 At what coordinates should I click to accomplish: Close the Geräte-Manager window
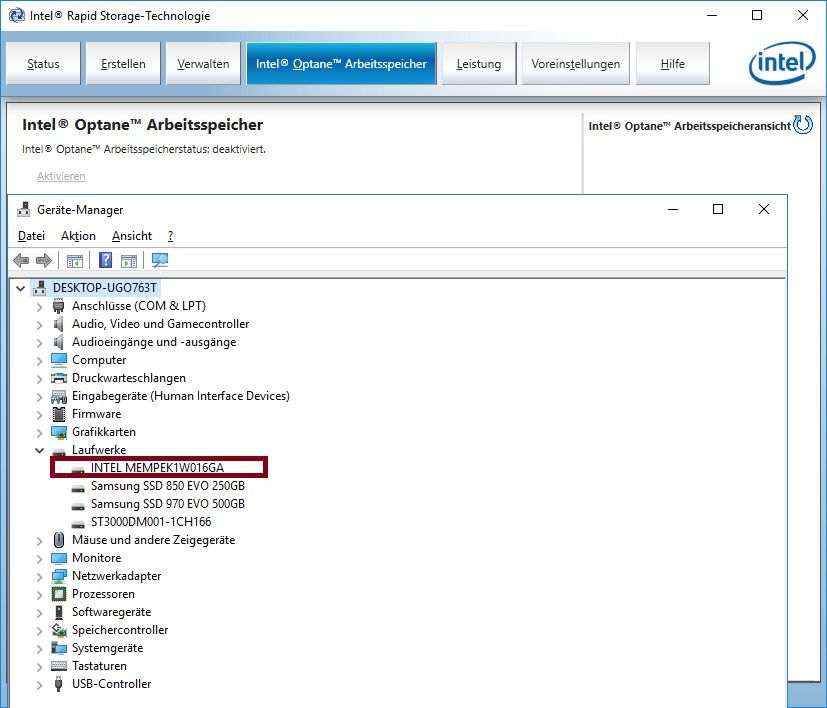click(763, 209)
